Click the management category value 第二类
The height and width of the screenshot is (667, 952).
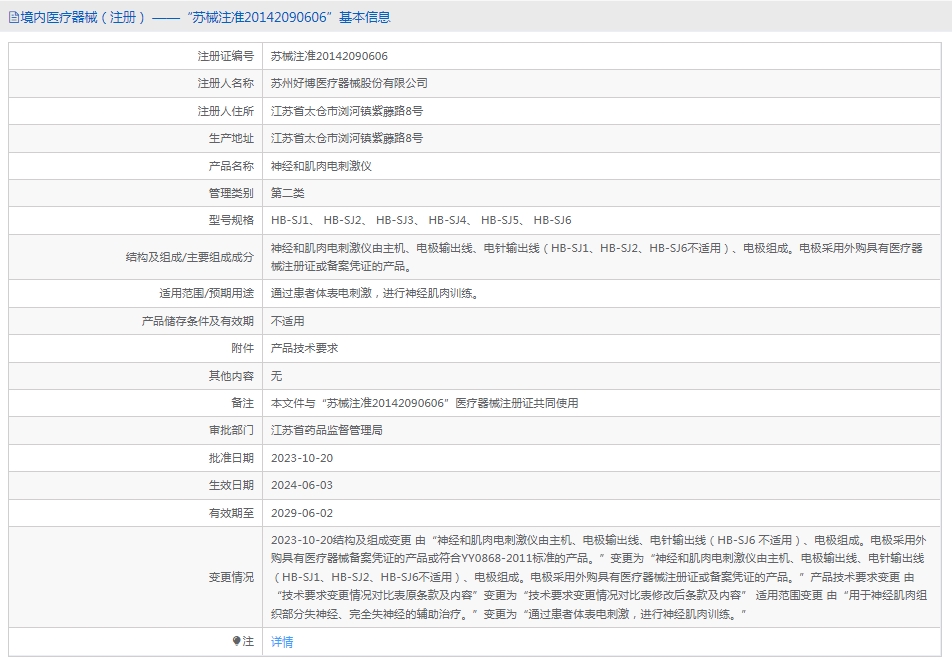pyautogui.click(x=287, y=193)
